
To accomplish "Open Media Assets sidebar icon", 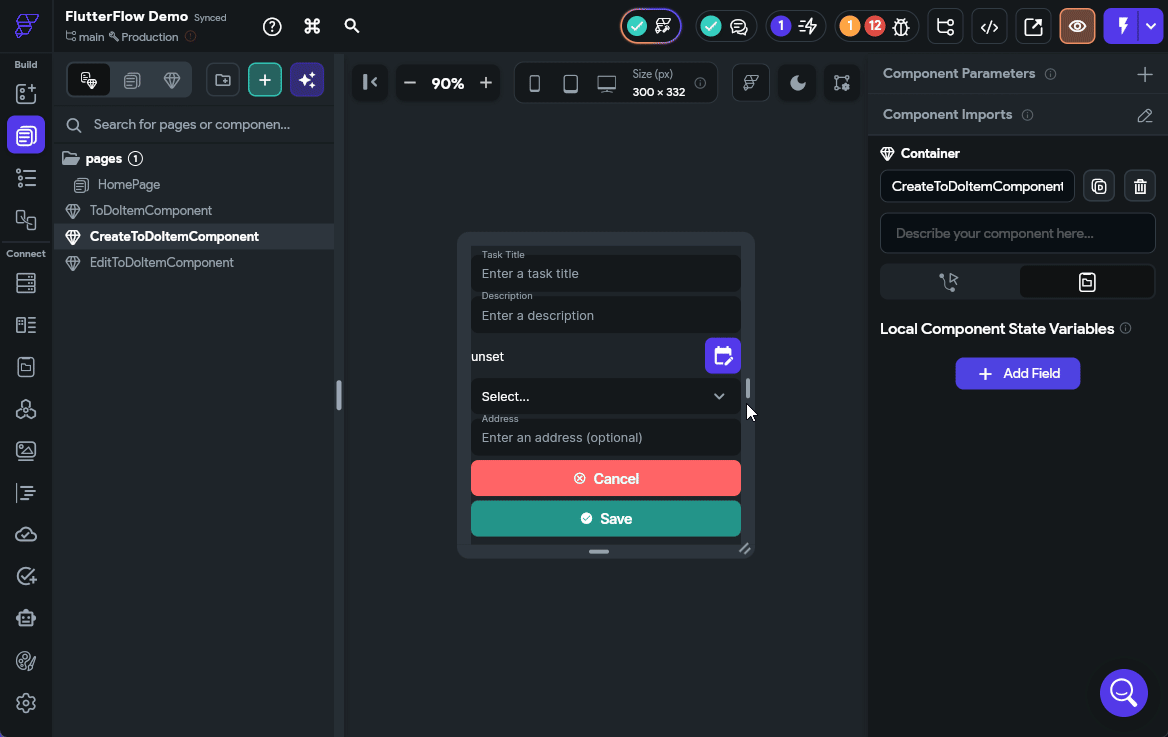I will point(26,451).
